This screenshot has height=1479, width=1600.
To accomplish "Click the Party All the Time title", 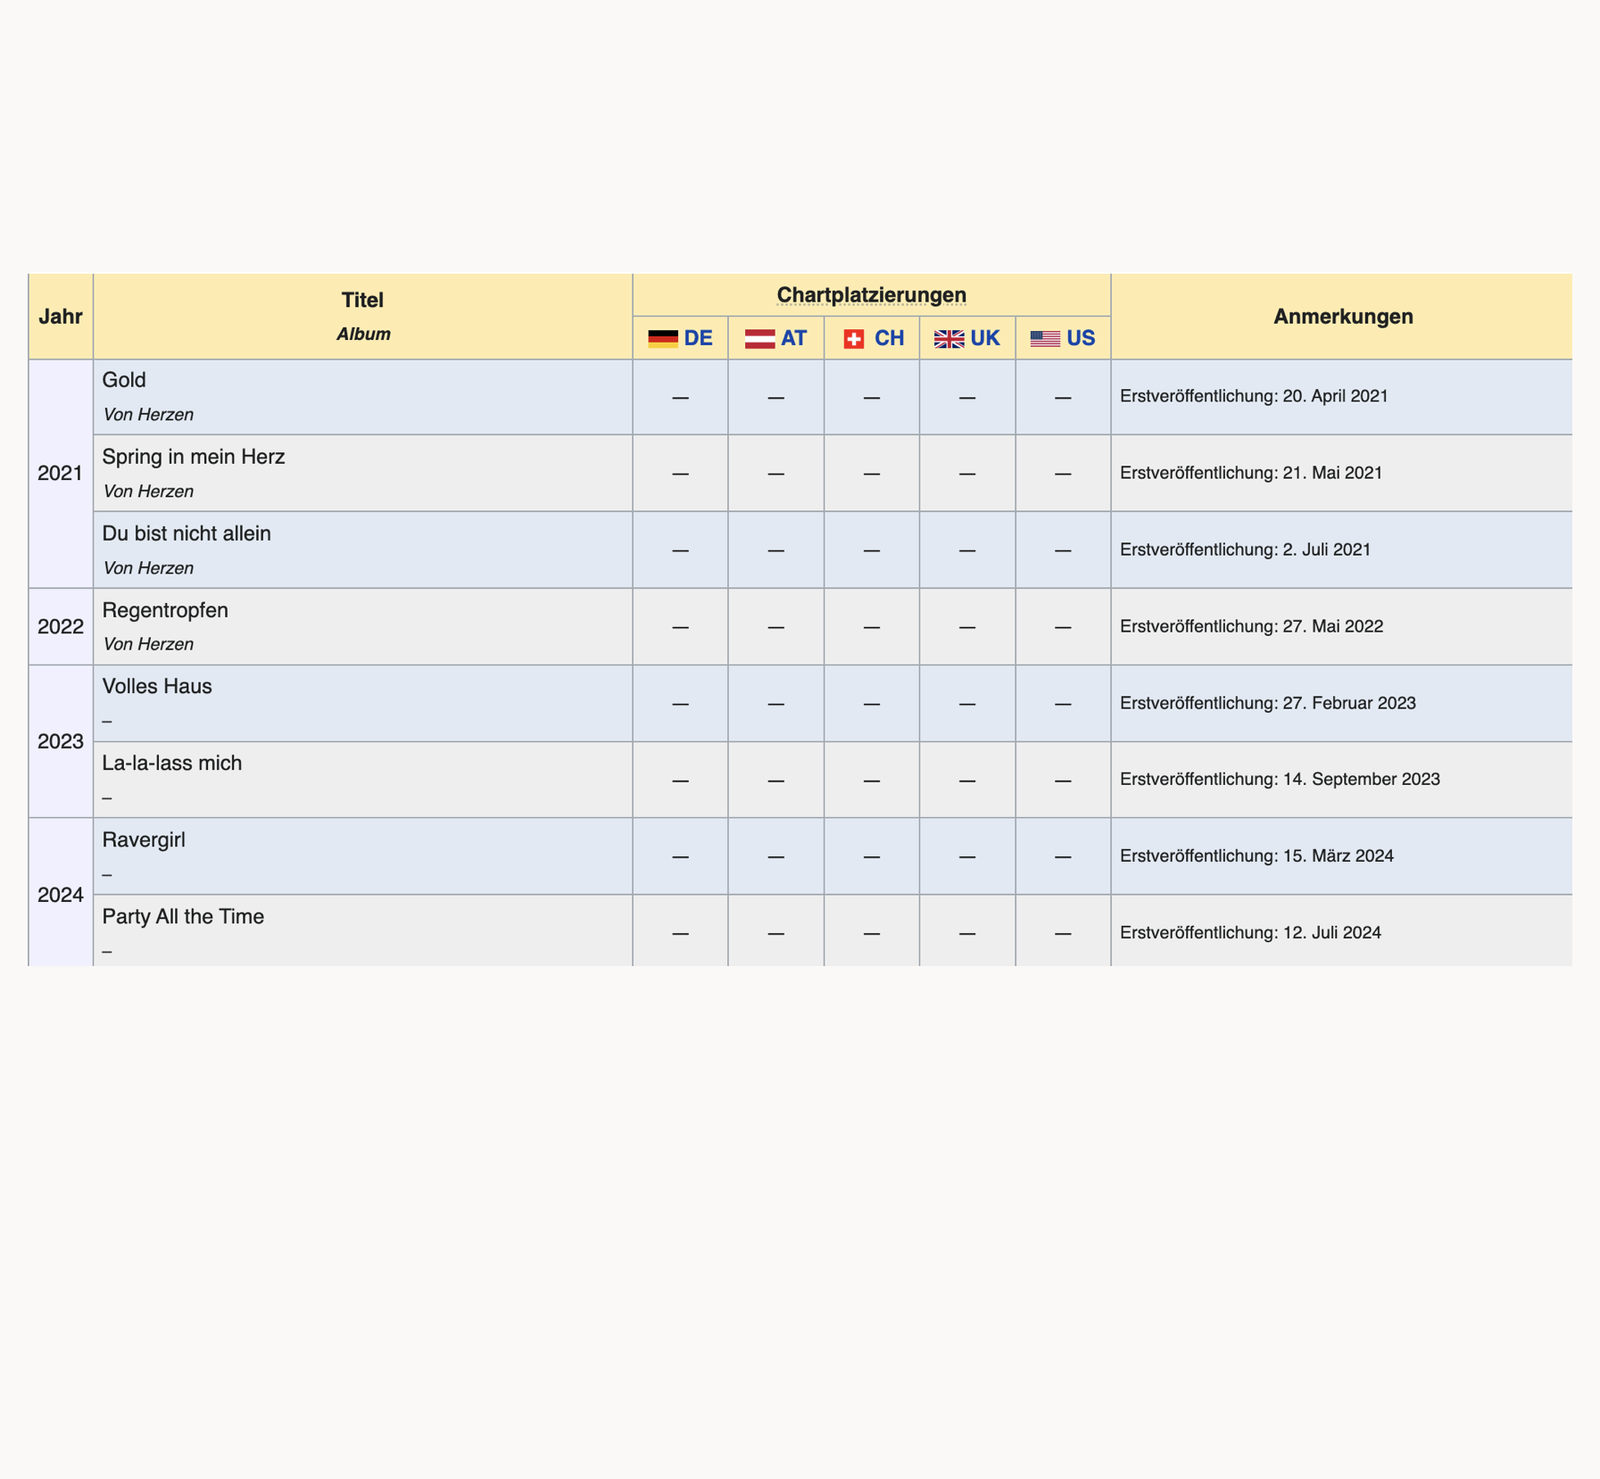I will click(183, 917).
